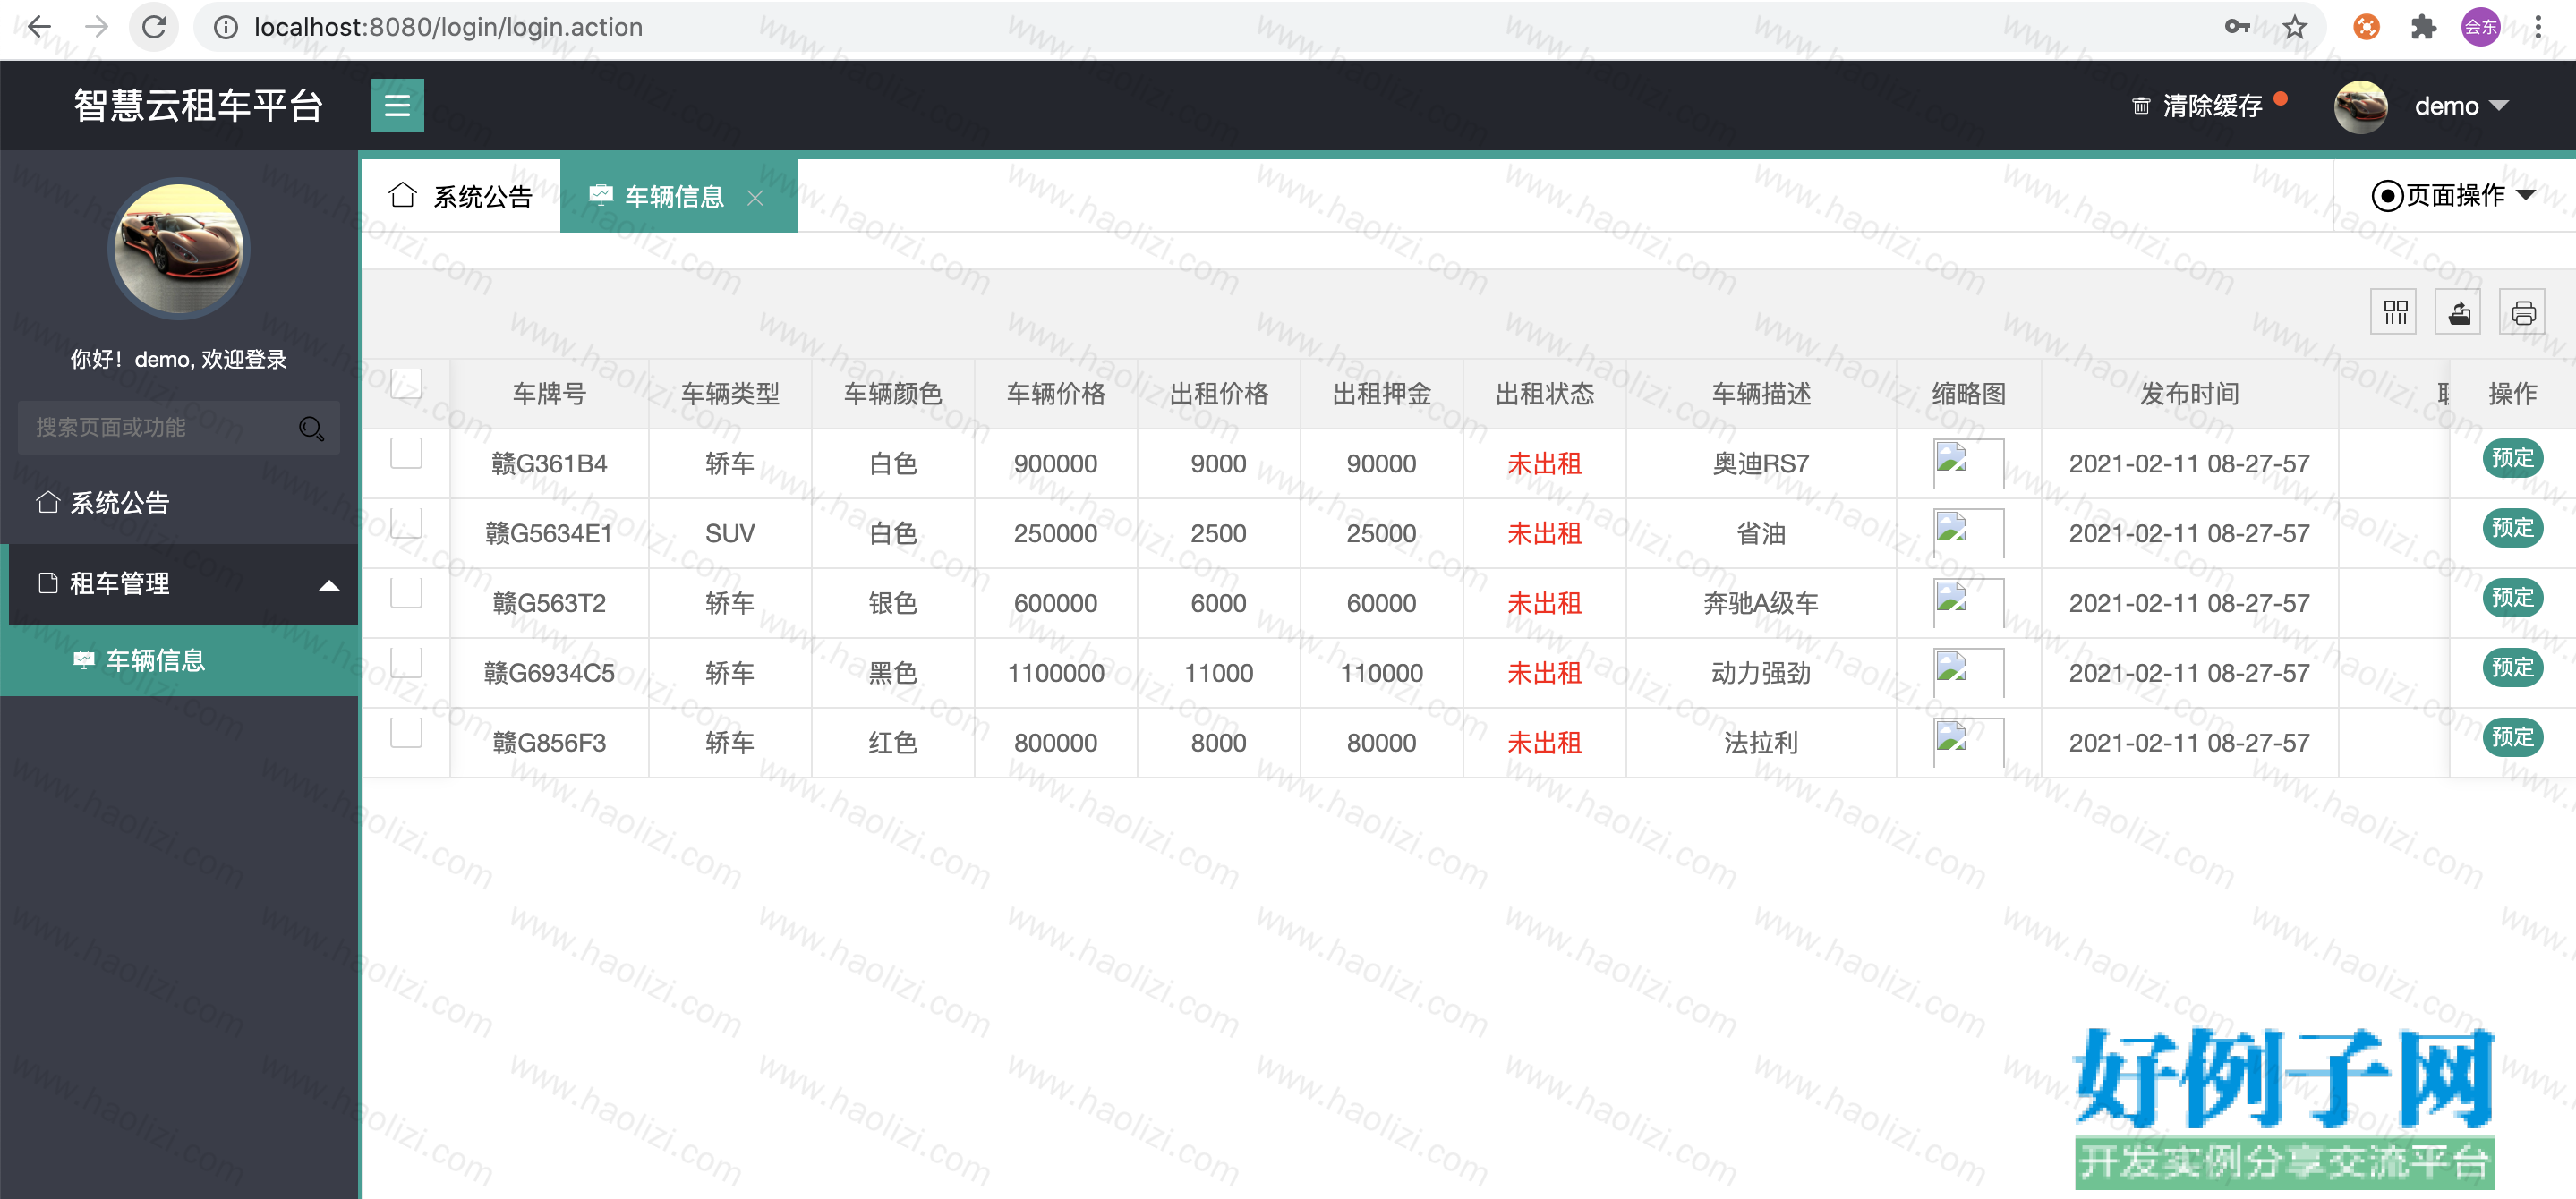
Task: Click the trash icon beside 清除缓存
Action: point(2140,106)
